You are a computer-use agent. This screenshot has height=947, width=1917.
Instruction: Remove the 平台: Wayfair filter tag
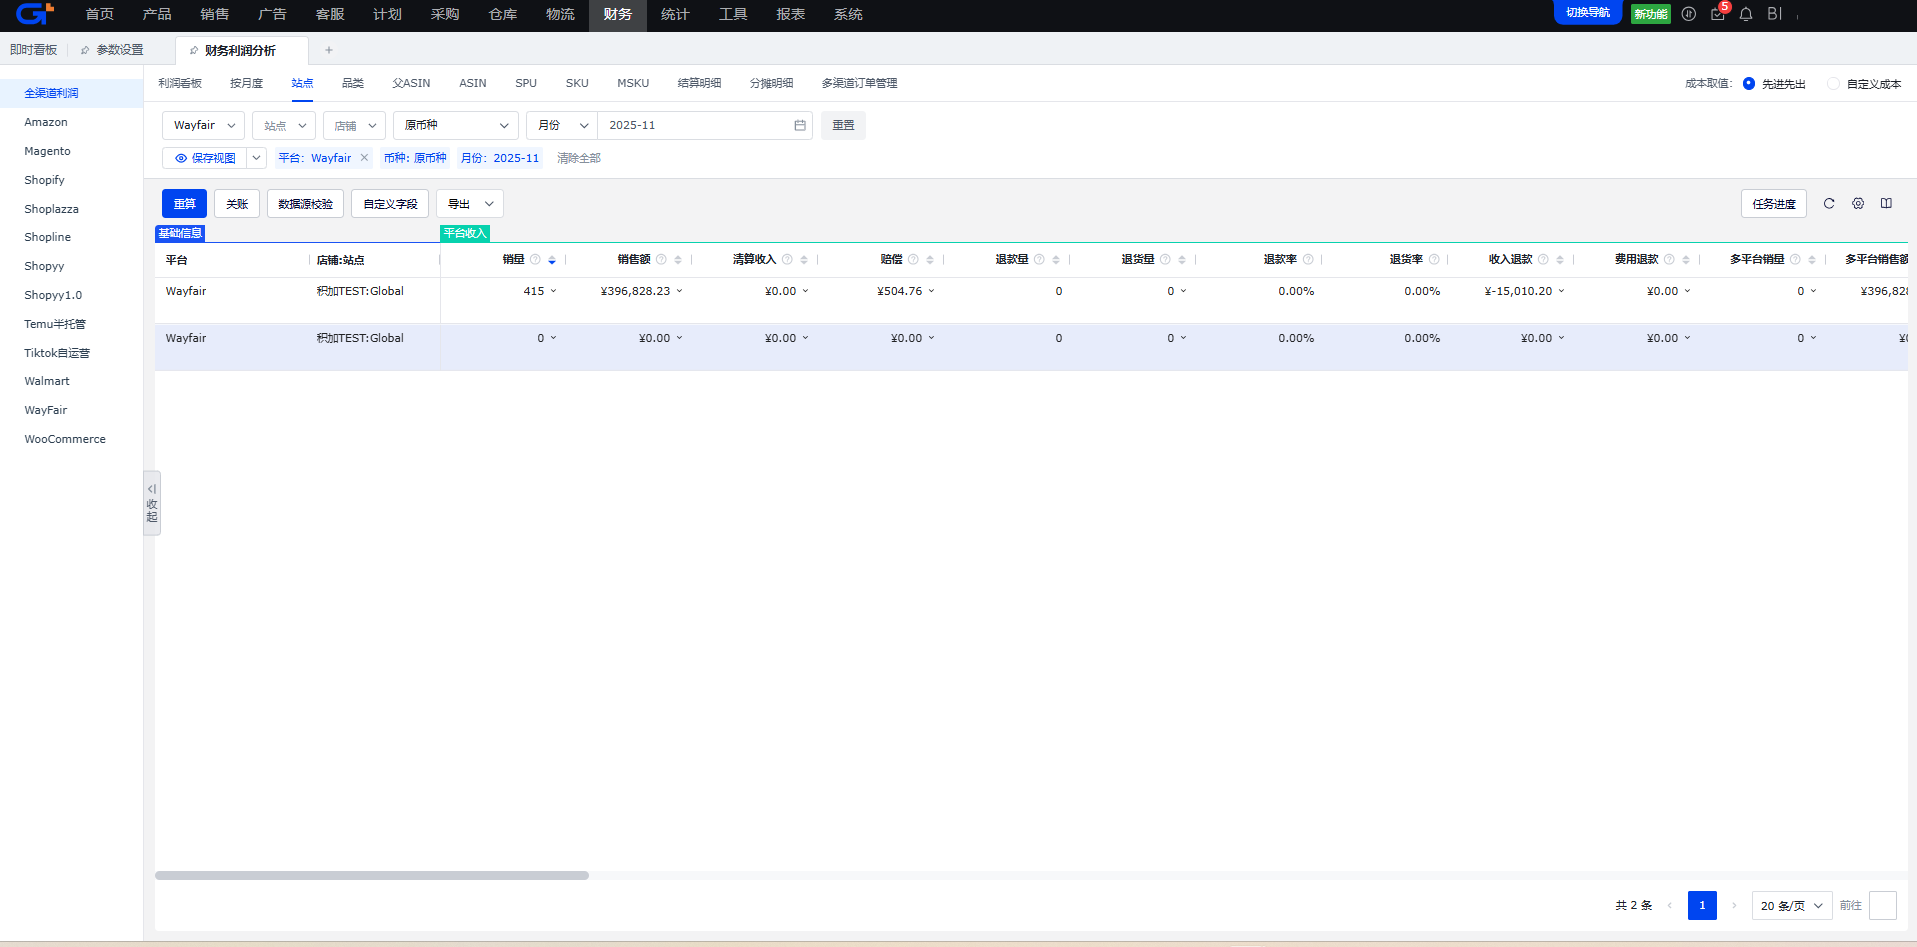click(x=365, y=158)
